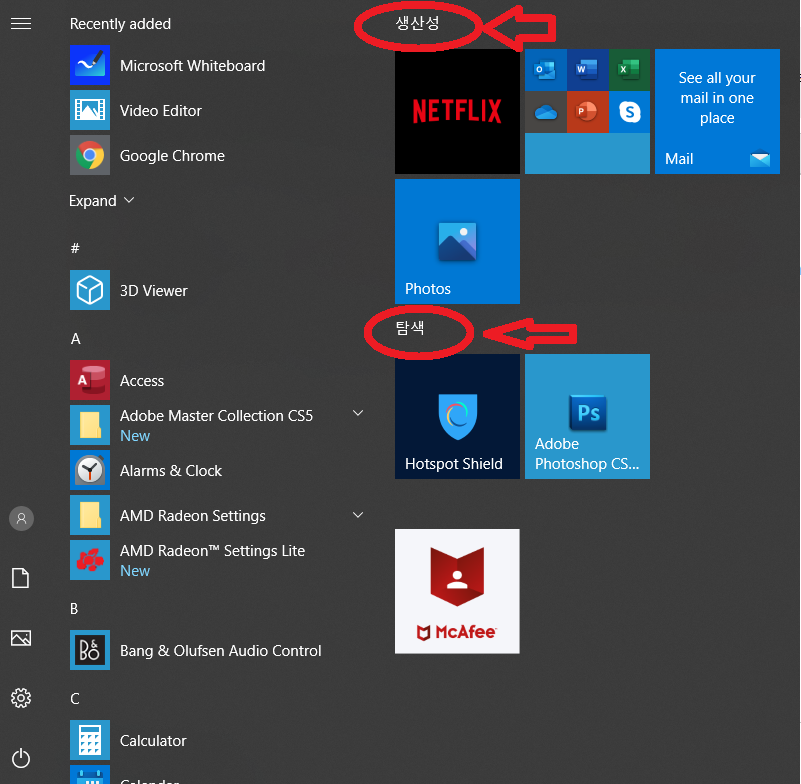Open Skype from the Office tile group

[629, 112]
